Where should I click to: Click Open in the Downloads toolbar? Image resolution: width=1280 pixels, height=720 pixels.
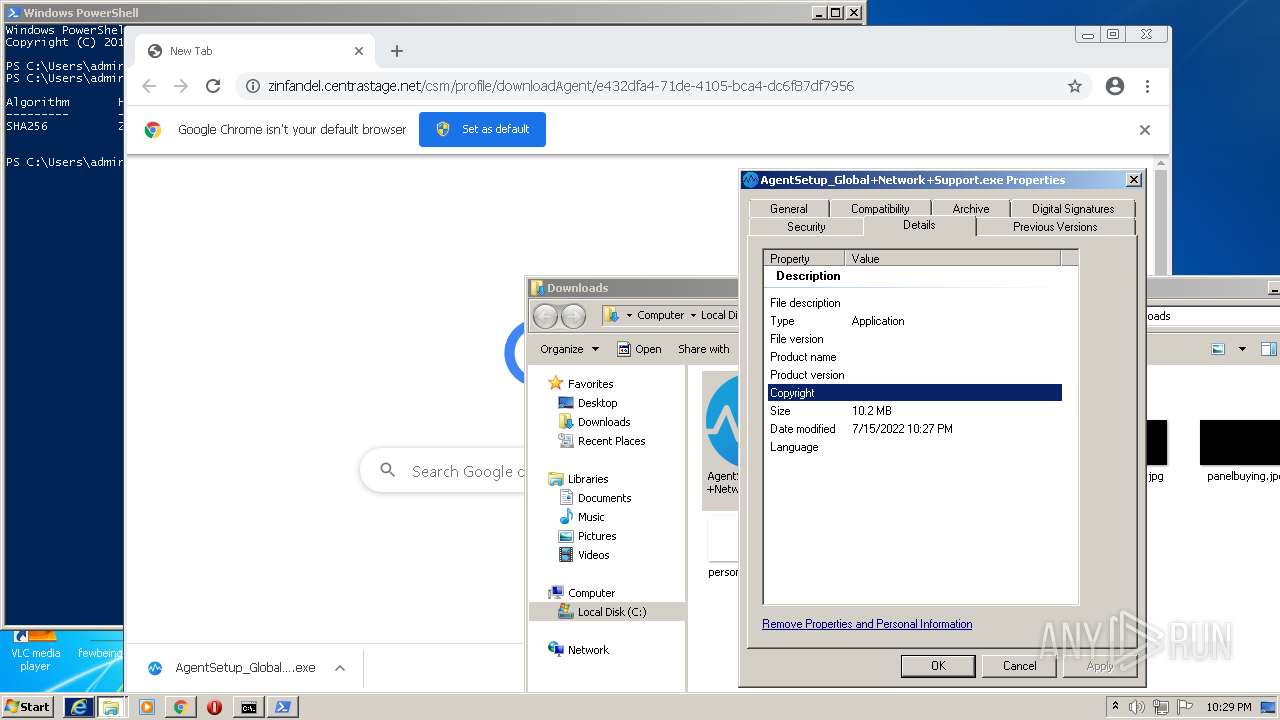pos(639,349)
